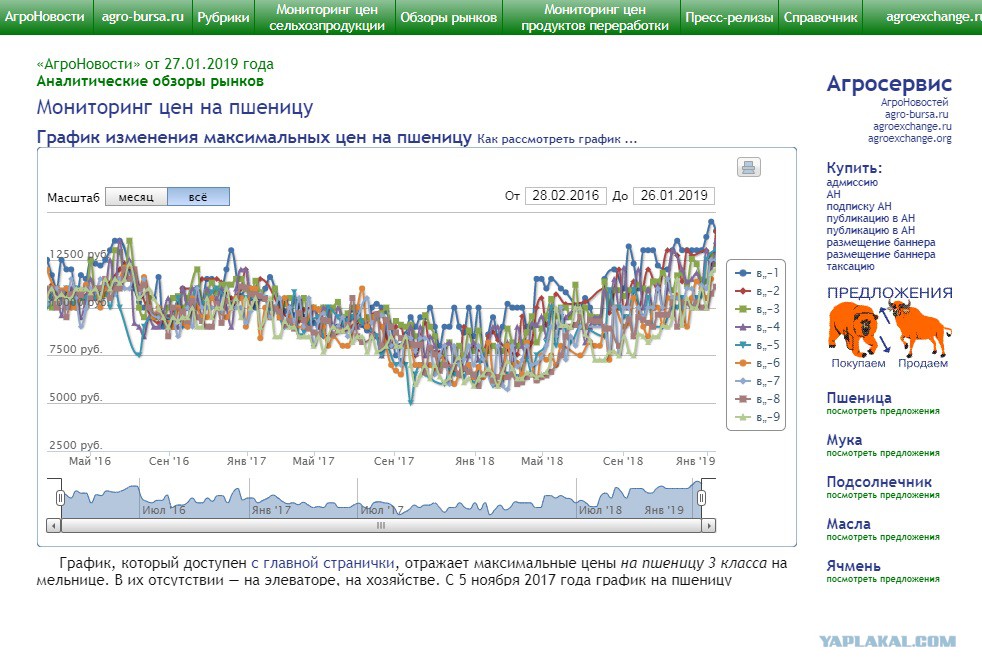Screen dimensions: 982x671
Task: Click the chart horizontal scrollbar thumb
Action: click(381, 526)
